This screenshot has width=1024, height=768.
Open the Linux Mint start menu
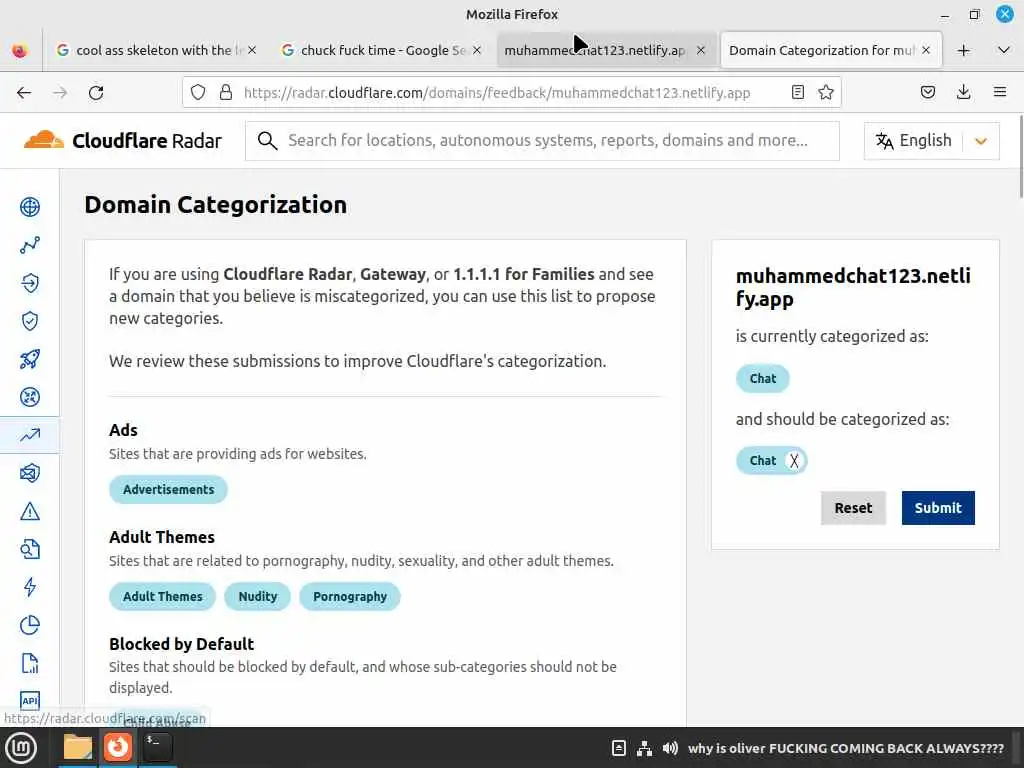point(22,748)
